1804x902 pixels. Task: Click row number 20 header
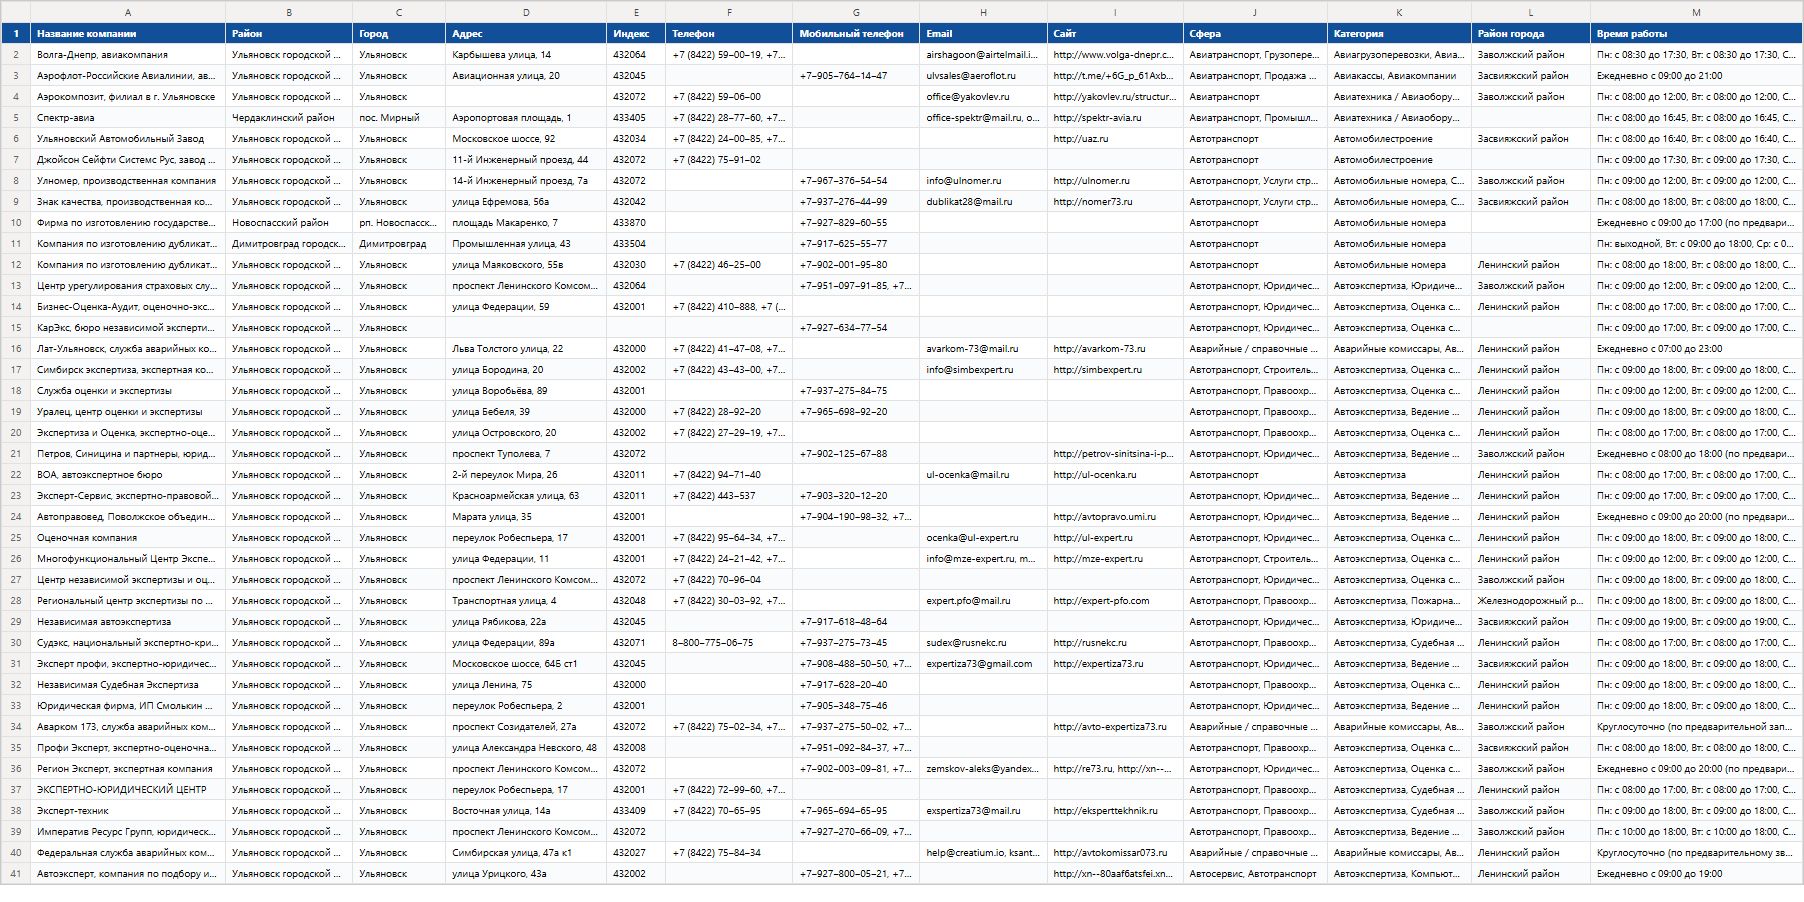(15, 433)
